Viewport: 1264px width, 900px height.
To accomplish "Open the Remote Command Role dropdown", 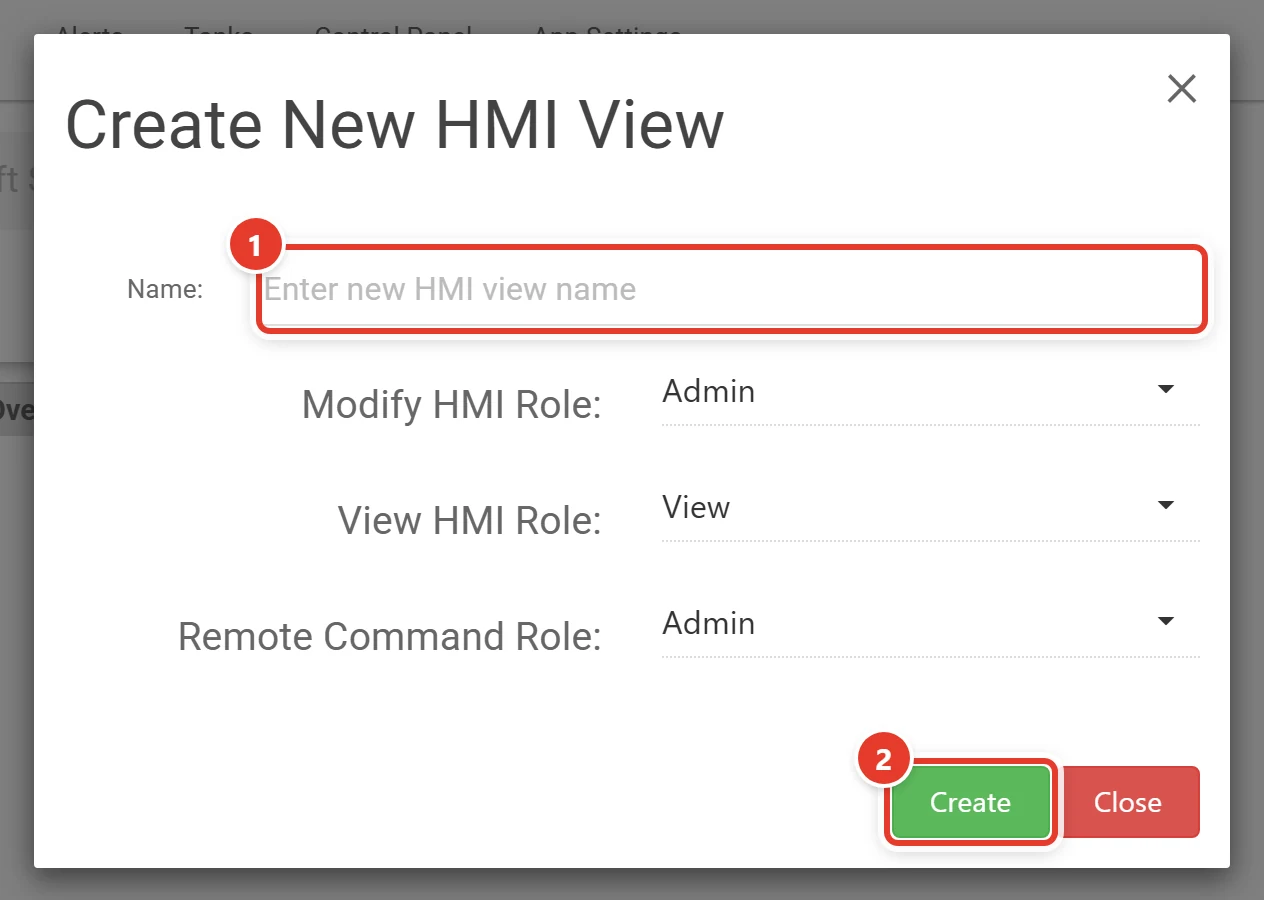I will (x=930, y=623).
